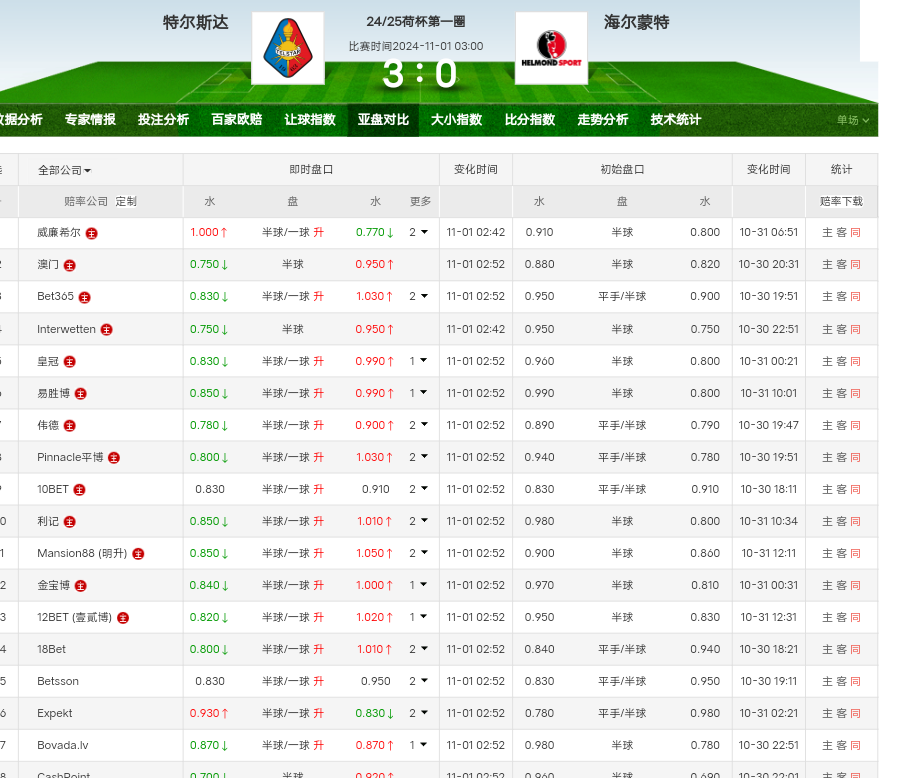900x778 pixels.
Task: Expand the 全部公司 company filter
Action: click(64, 170)
